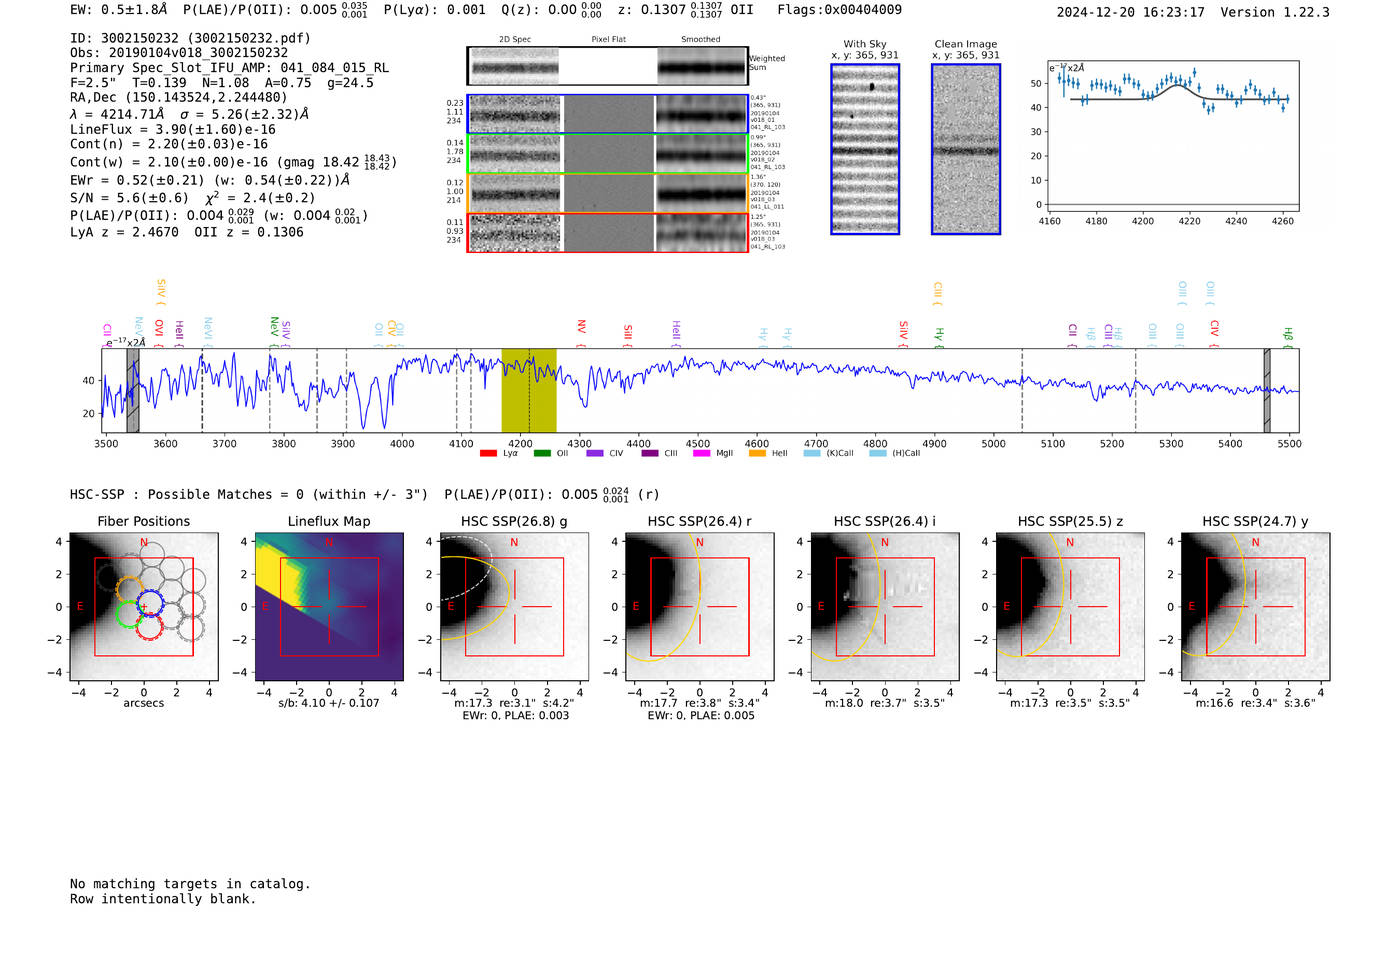This screenshot has height=953, width=1400.
Task: Select the CIV legend color swatch
Action: click(595, 454)
